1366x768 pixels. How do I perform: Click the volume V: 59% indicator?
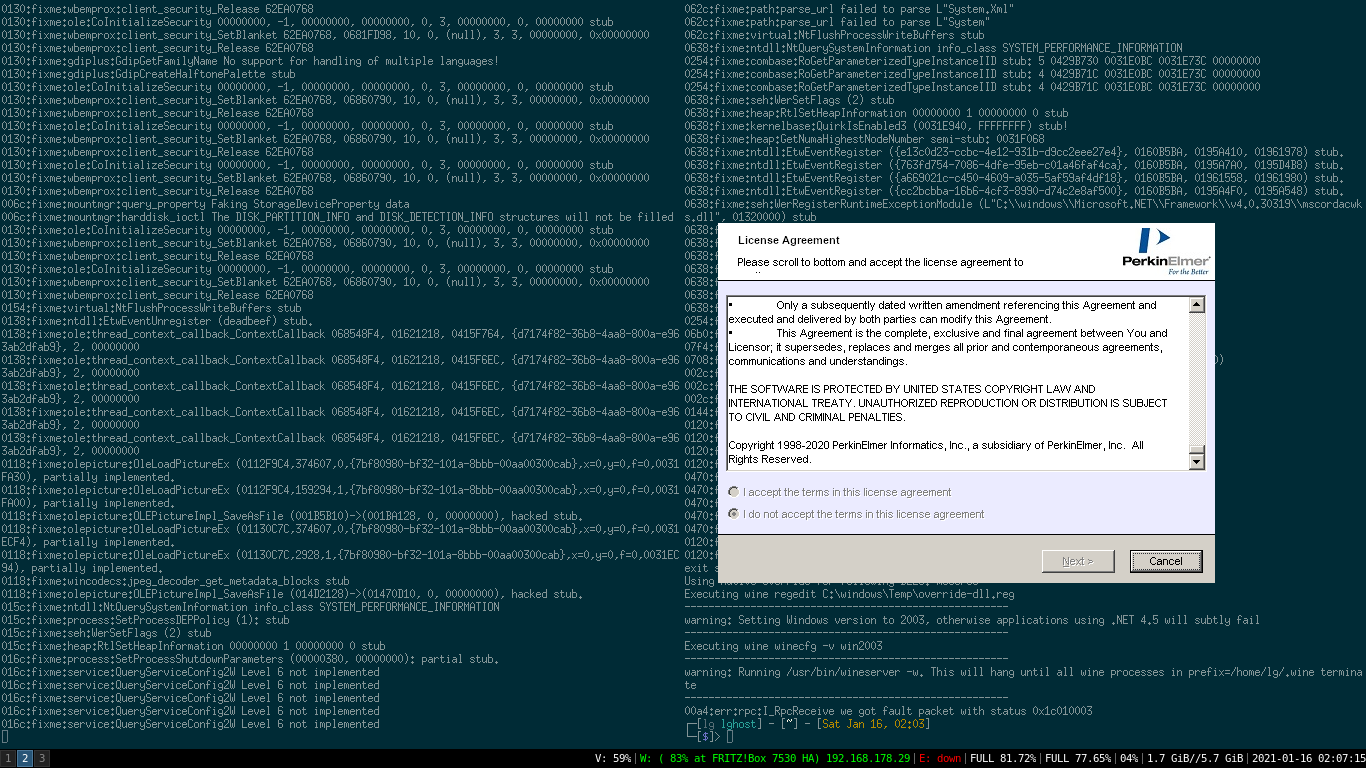(613, 758)
